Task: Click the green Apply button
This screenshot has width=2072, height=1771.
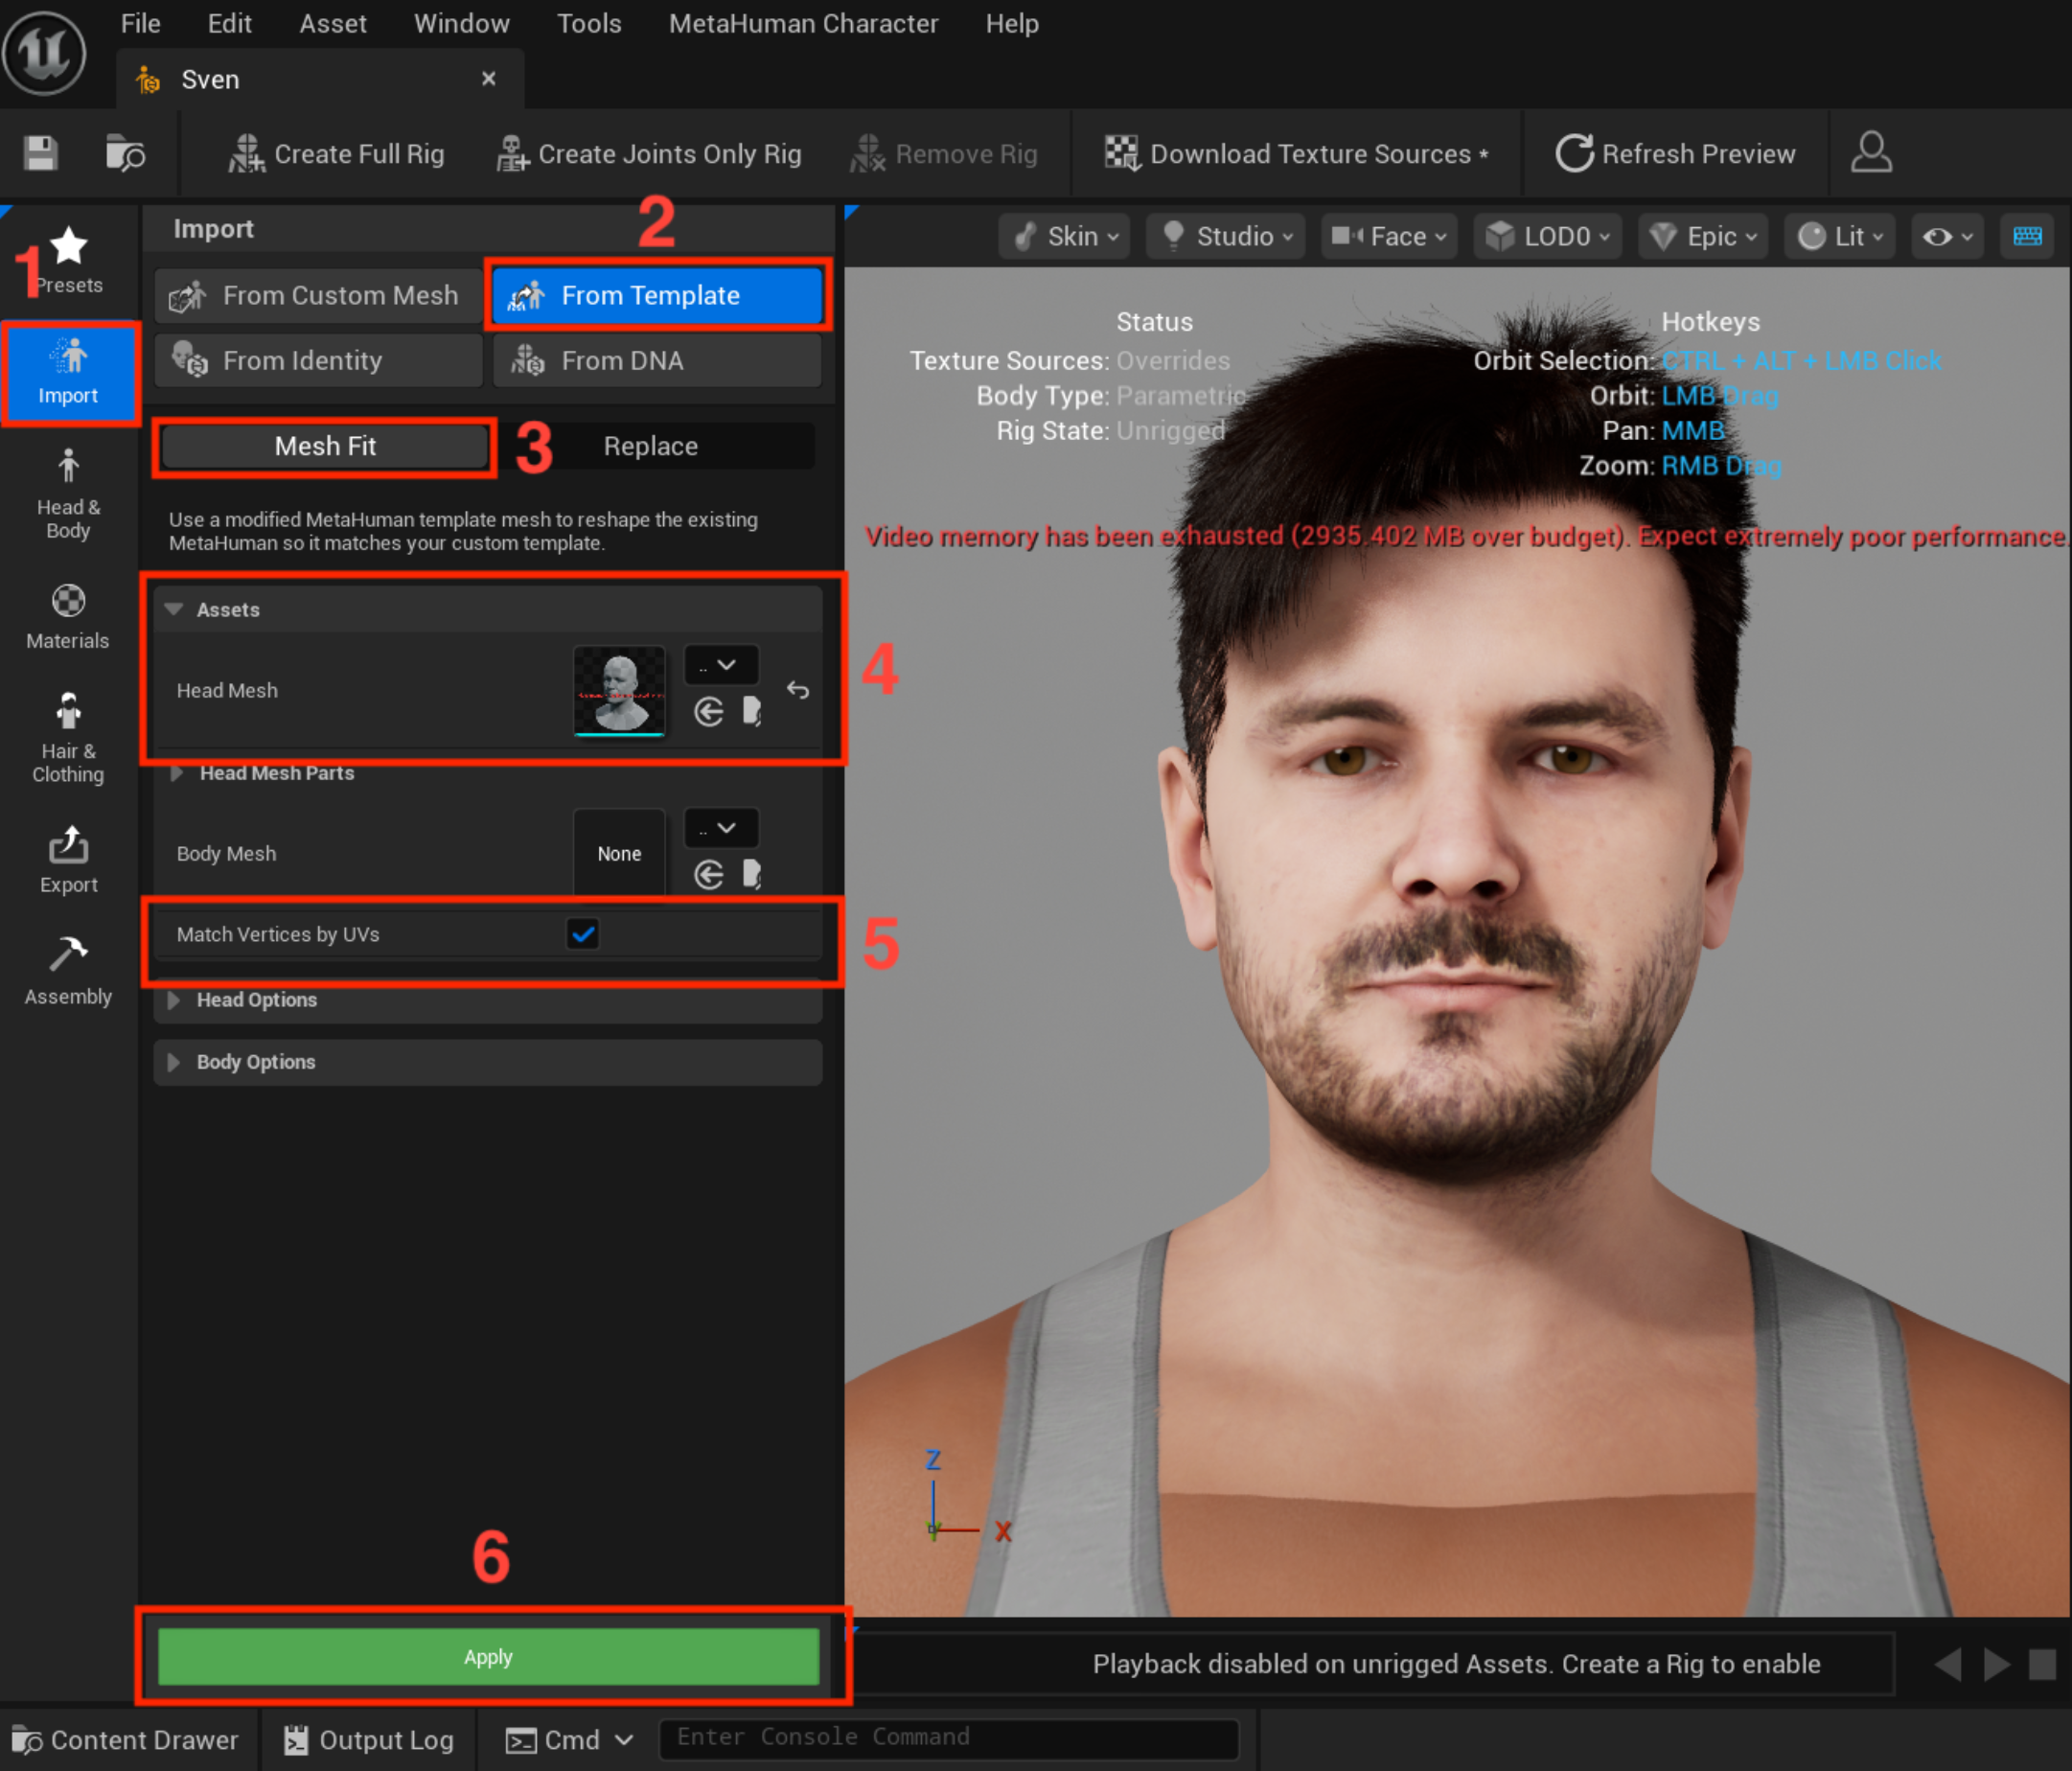Action: point(488,1657)
